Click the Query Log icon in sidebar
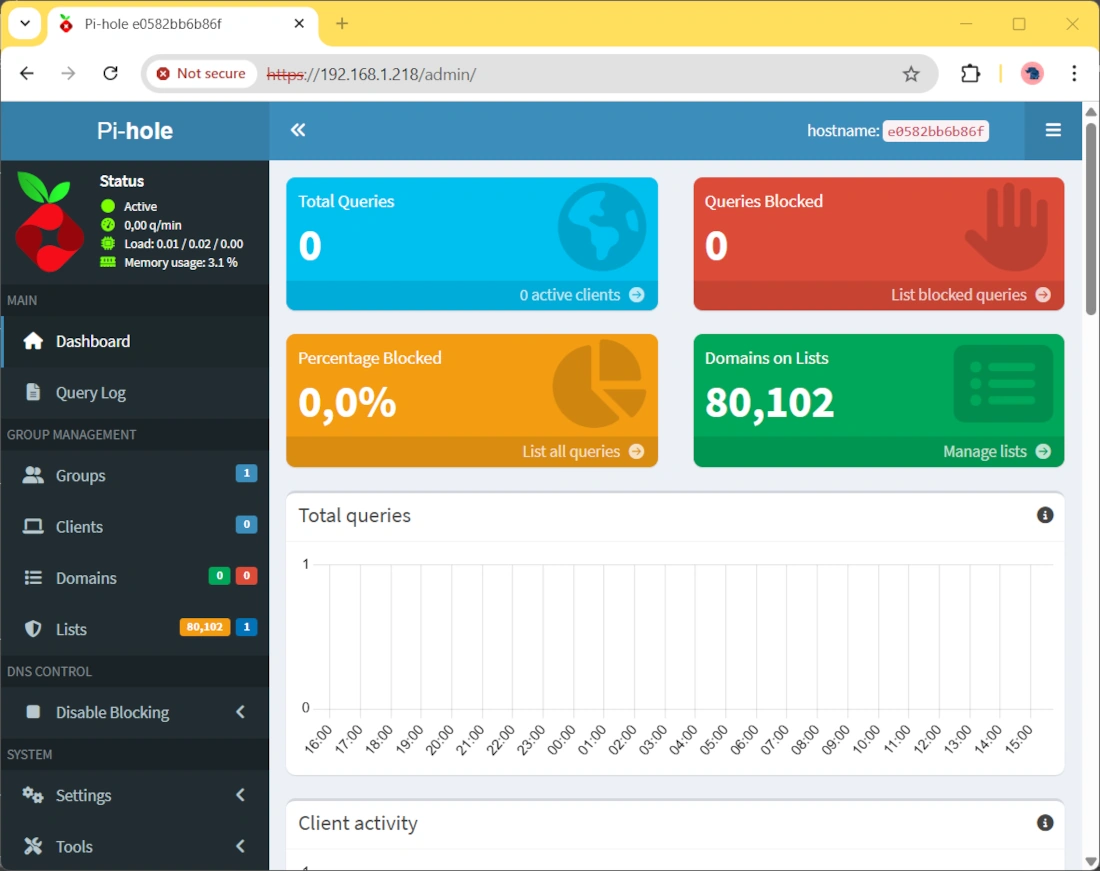This screenshot has height=871, width=1100. click(35, 392)
